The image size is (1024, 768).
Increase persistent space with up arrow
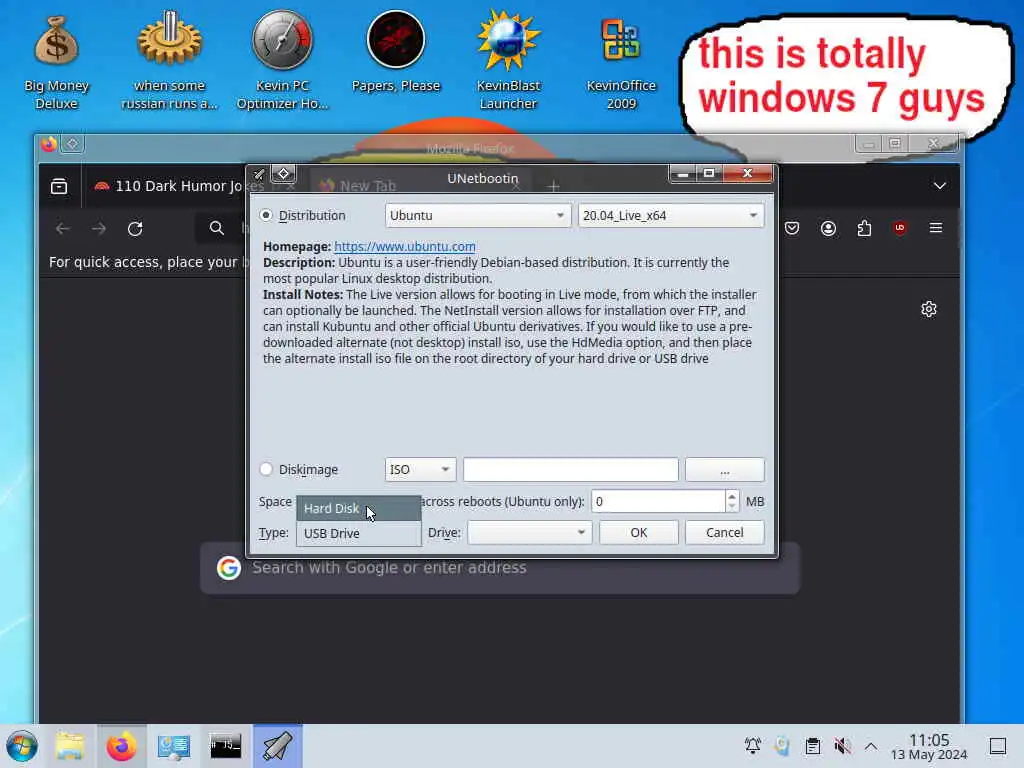point(732,496)
